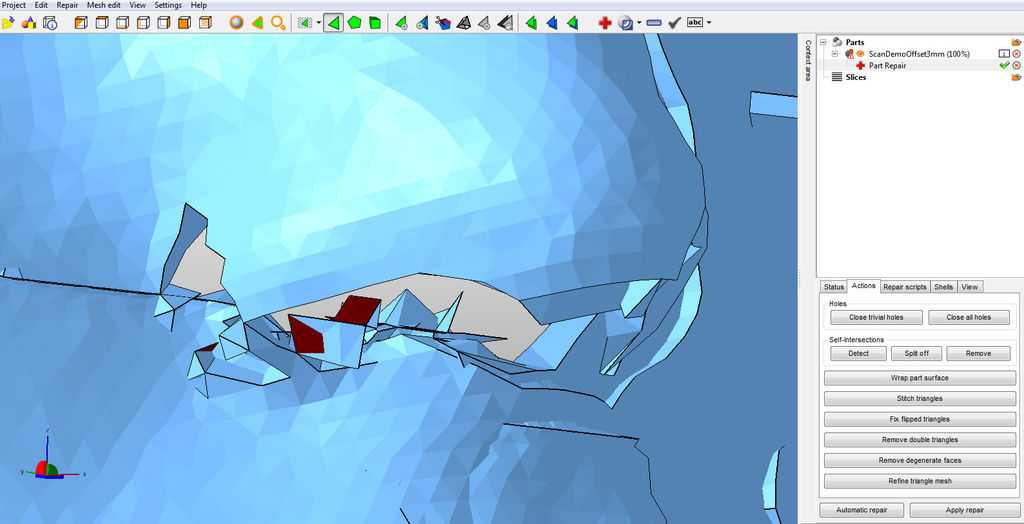The image size is (1024, 524).
Task: Collapse the ScanDemoOffset3mm tree node
Action: point(835,53)
